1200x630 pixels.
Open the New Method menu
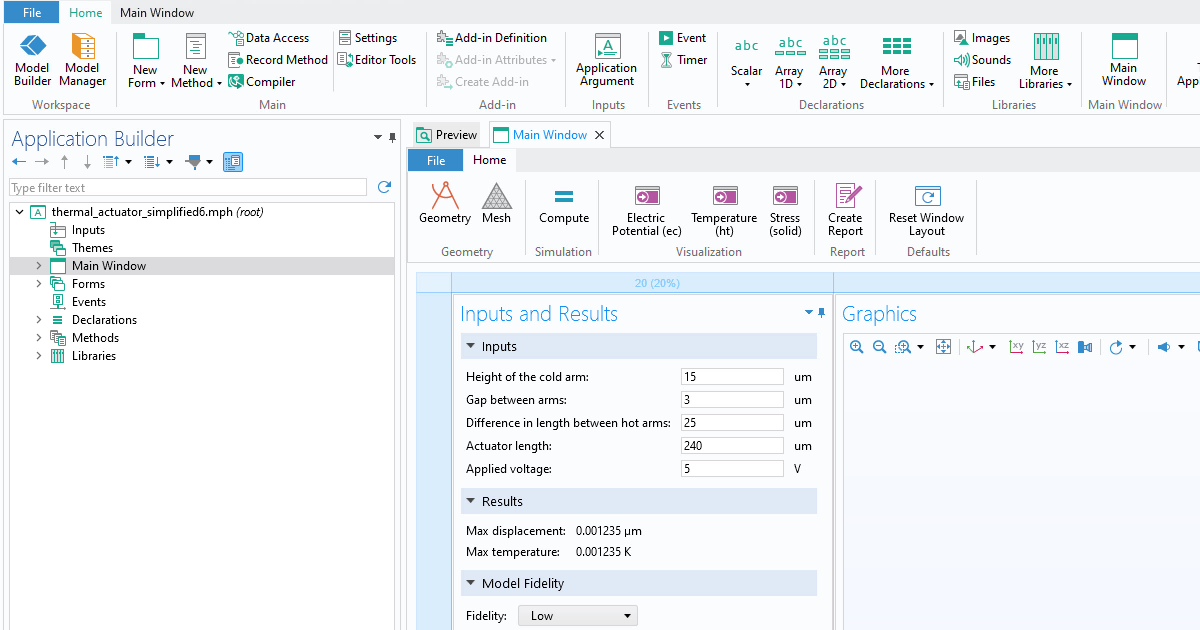pyautogui.click(x=196, y=60)
